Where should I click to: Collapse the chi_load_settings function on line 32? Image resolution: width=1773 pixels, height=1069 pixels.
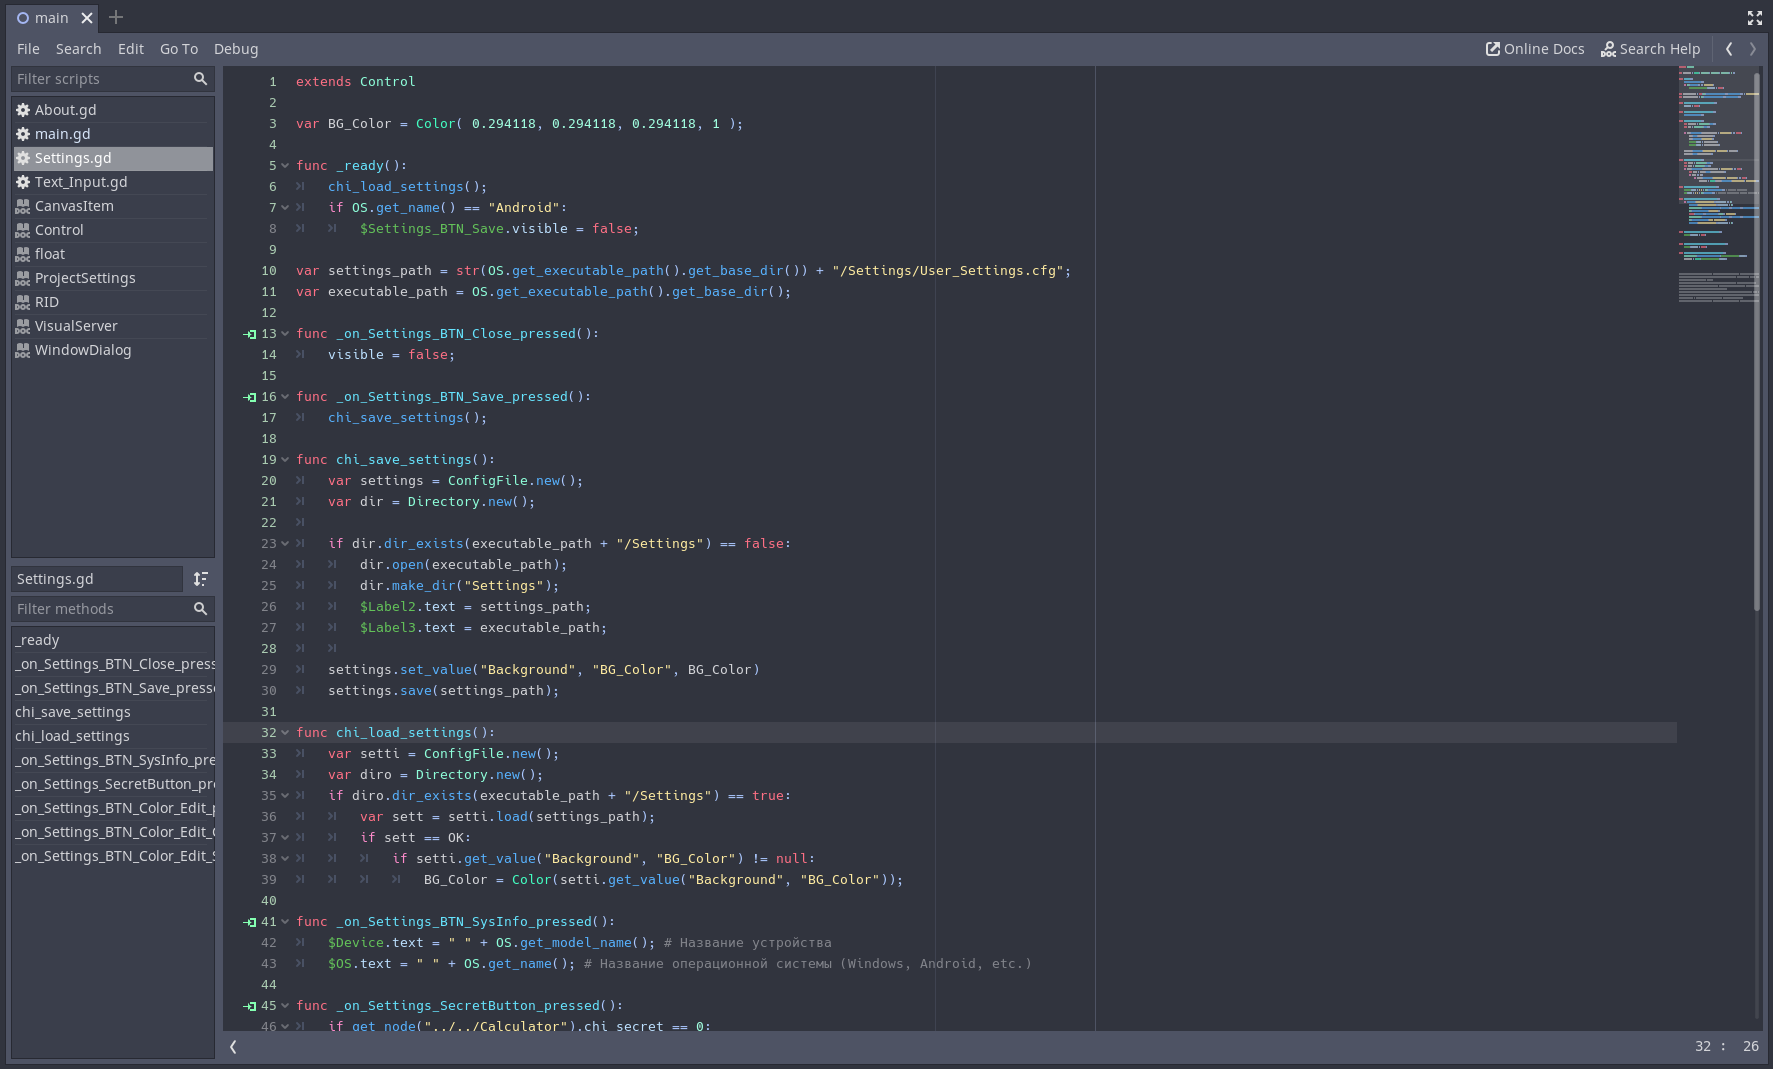point(285,733)
